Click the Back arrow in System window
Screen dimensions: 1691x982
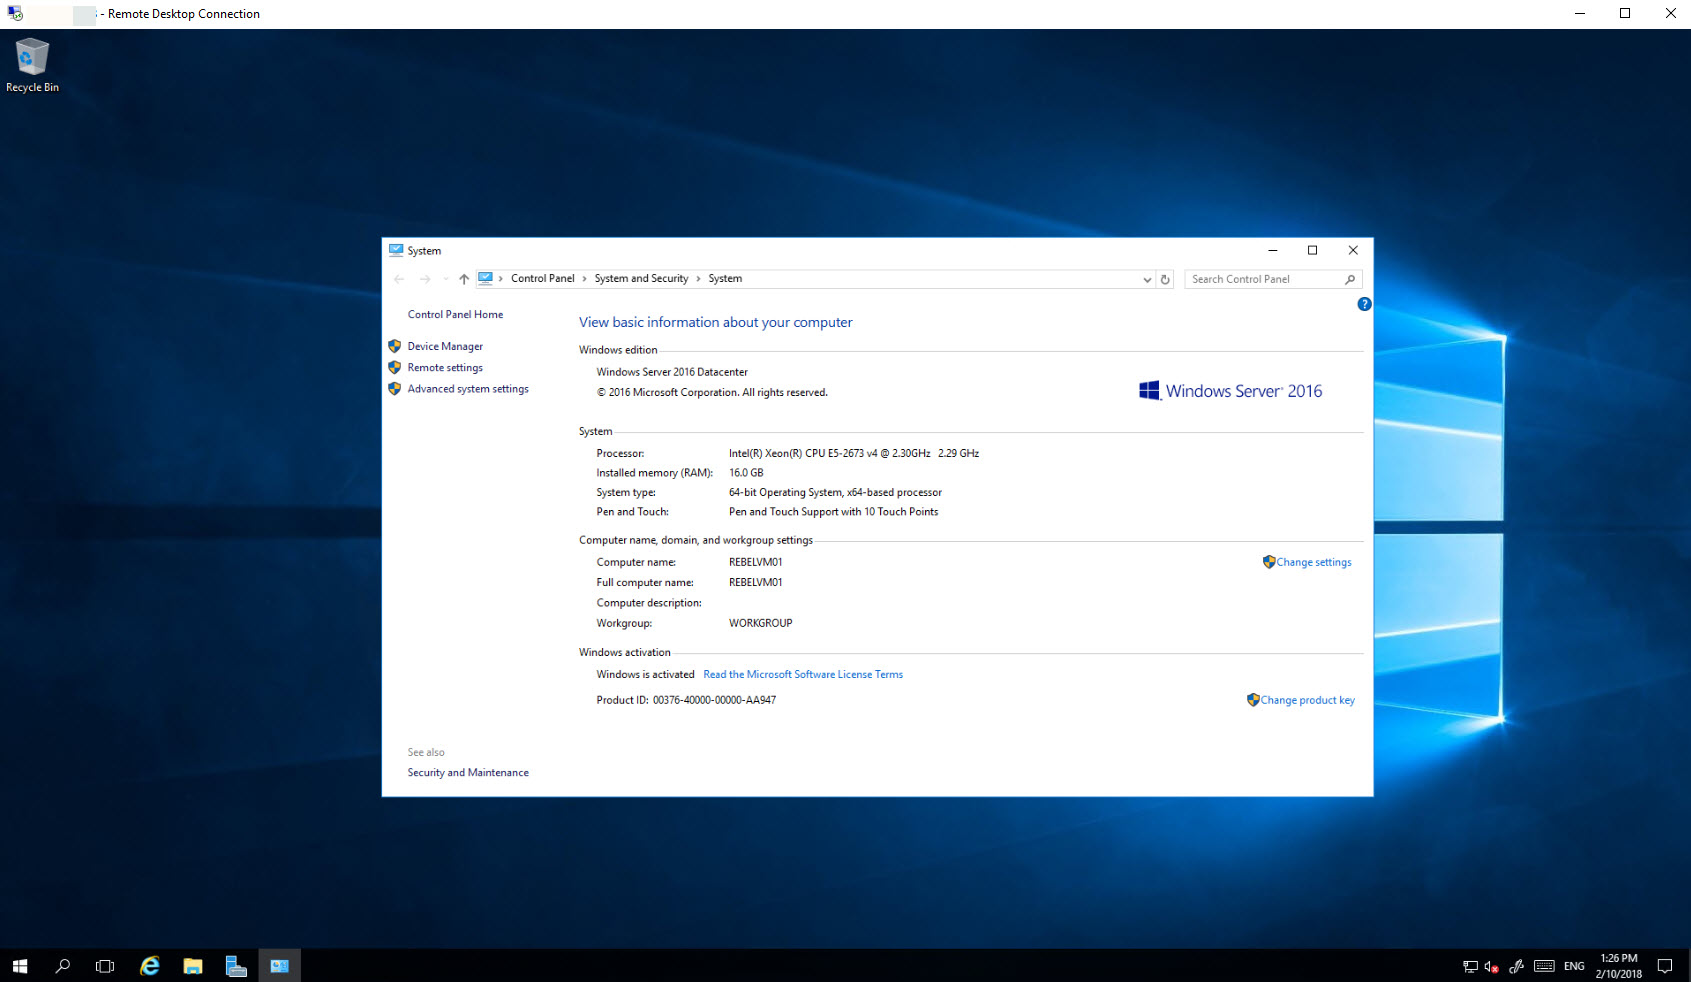pos(400,279)
